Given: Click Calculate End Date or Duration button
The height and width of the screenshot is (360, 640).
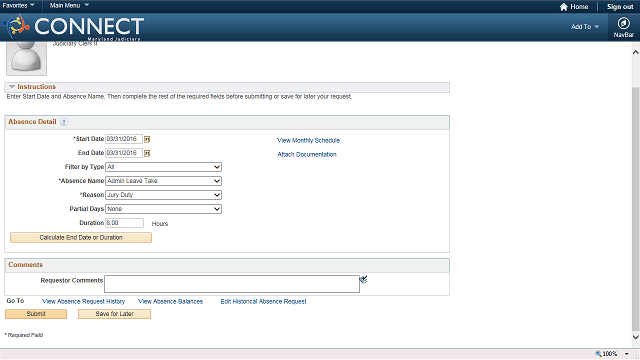Looking at the screenshot, I should tap(81, 238).
